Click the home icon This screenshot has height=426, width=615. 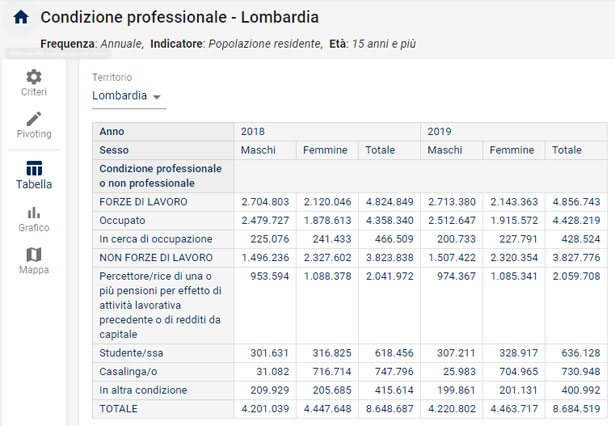point(20,17)
